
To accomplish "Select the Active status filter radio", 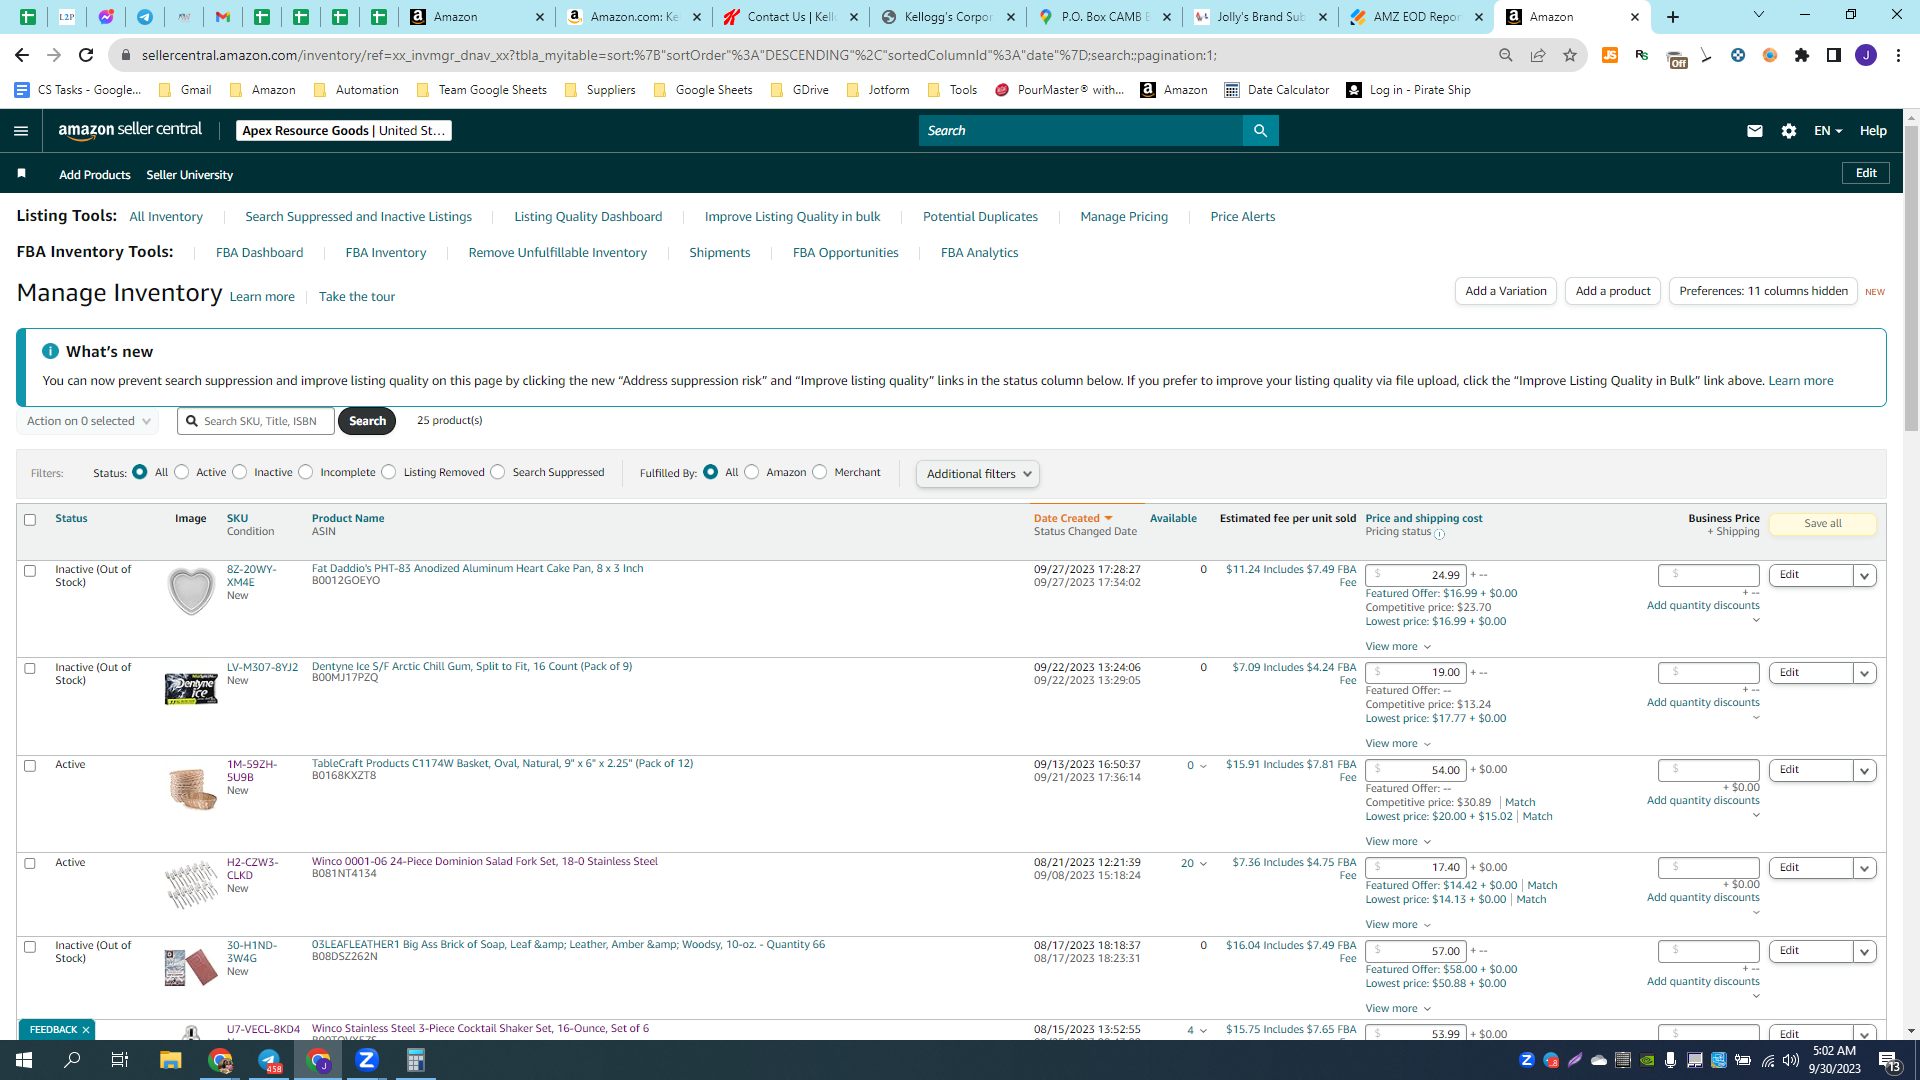I will 182,472.
